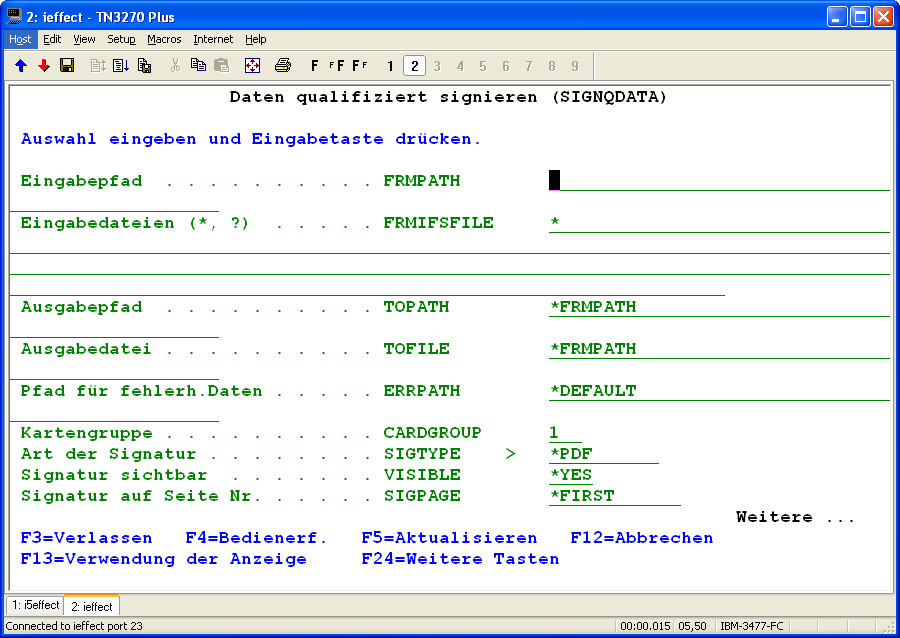Select session 2 button in toolbar
900x638 pixels.
(414, 66)
